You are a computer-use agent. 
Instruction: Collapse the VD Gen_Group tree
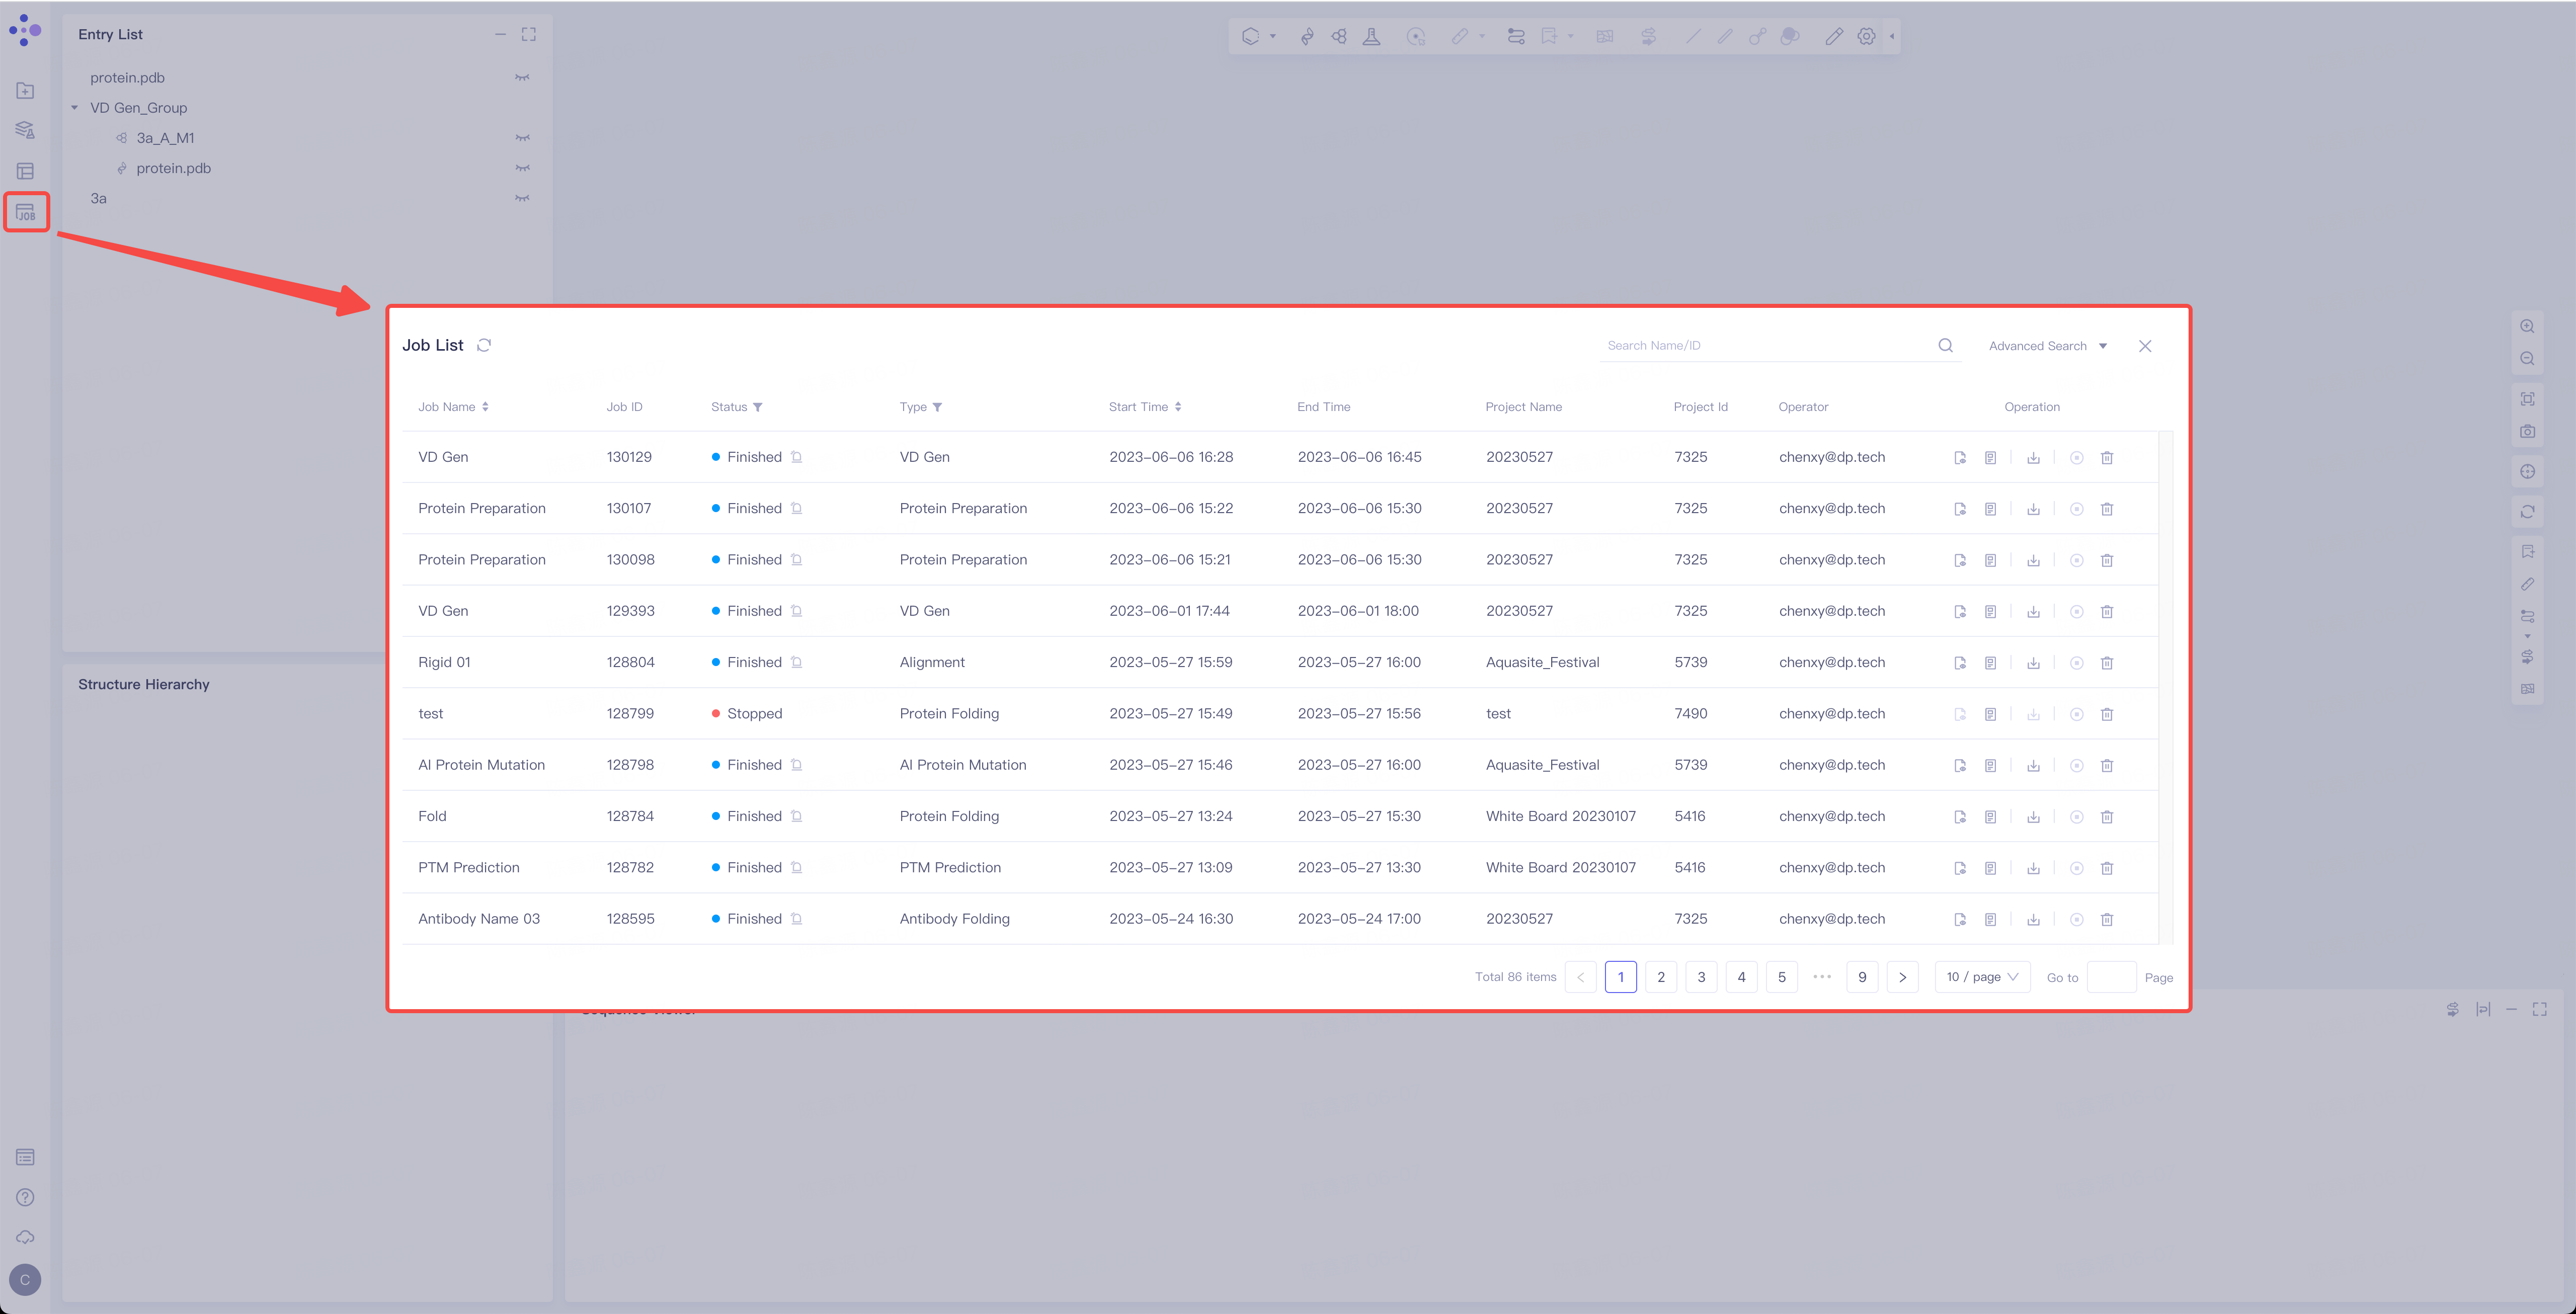(x=75, y=108)
